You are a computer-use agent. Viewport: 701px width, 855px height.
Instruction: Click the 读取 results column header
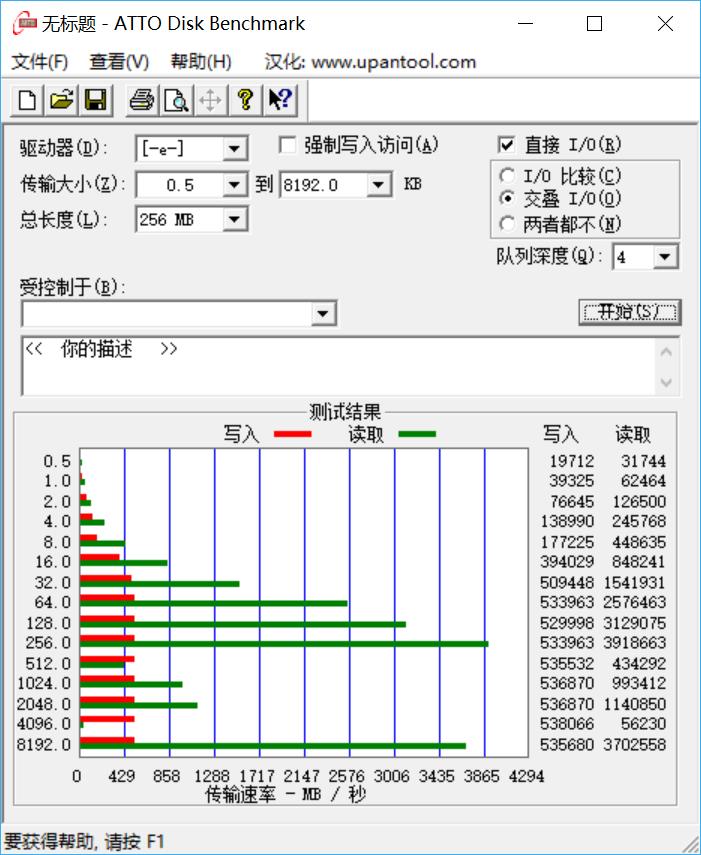click(633, 435)
